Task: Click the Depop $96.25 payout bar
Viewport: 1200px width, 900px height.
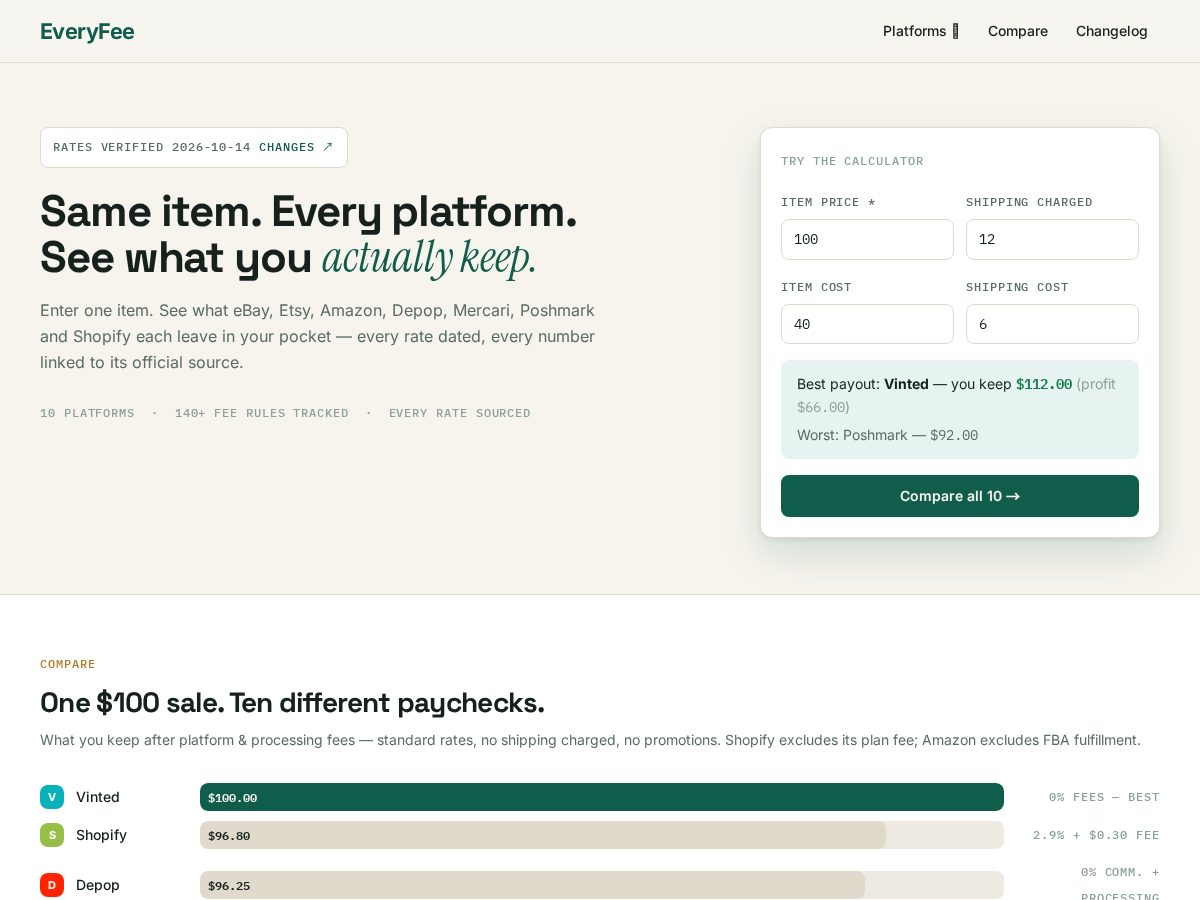Action: point(533,885)
